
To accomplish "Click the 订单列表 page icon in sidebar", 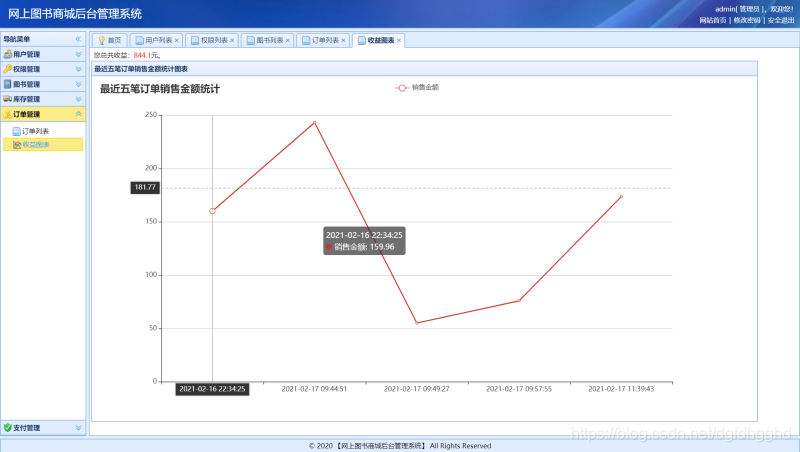I will pyautogui.click(x=16, y=131).
